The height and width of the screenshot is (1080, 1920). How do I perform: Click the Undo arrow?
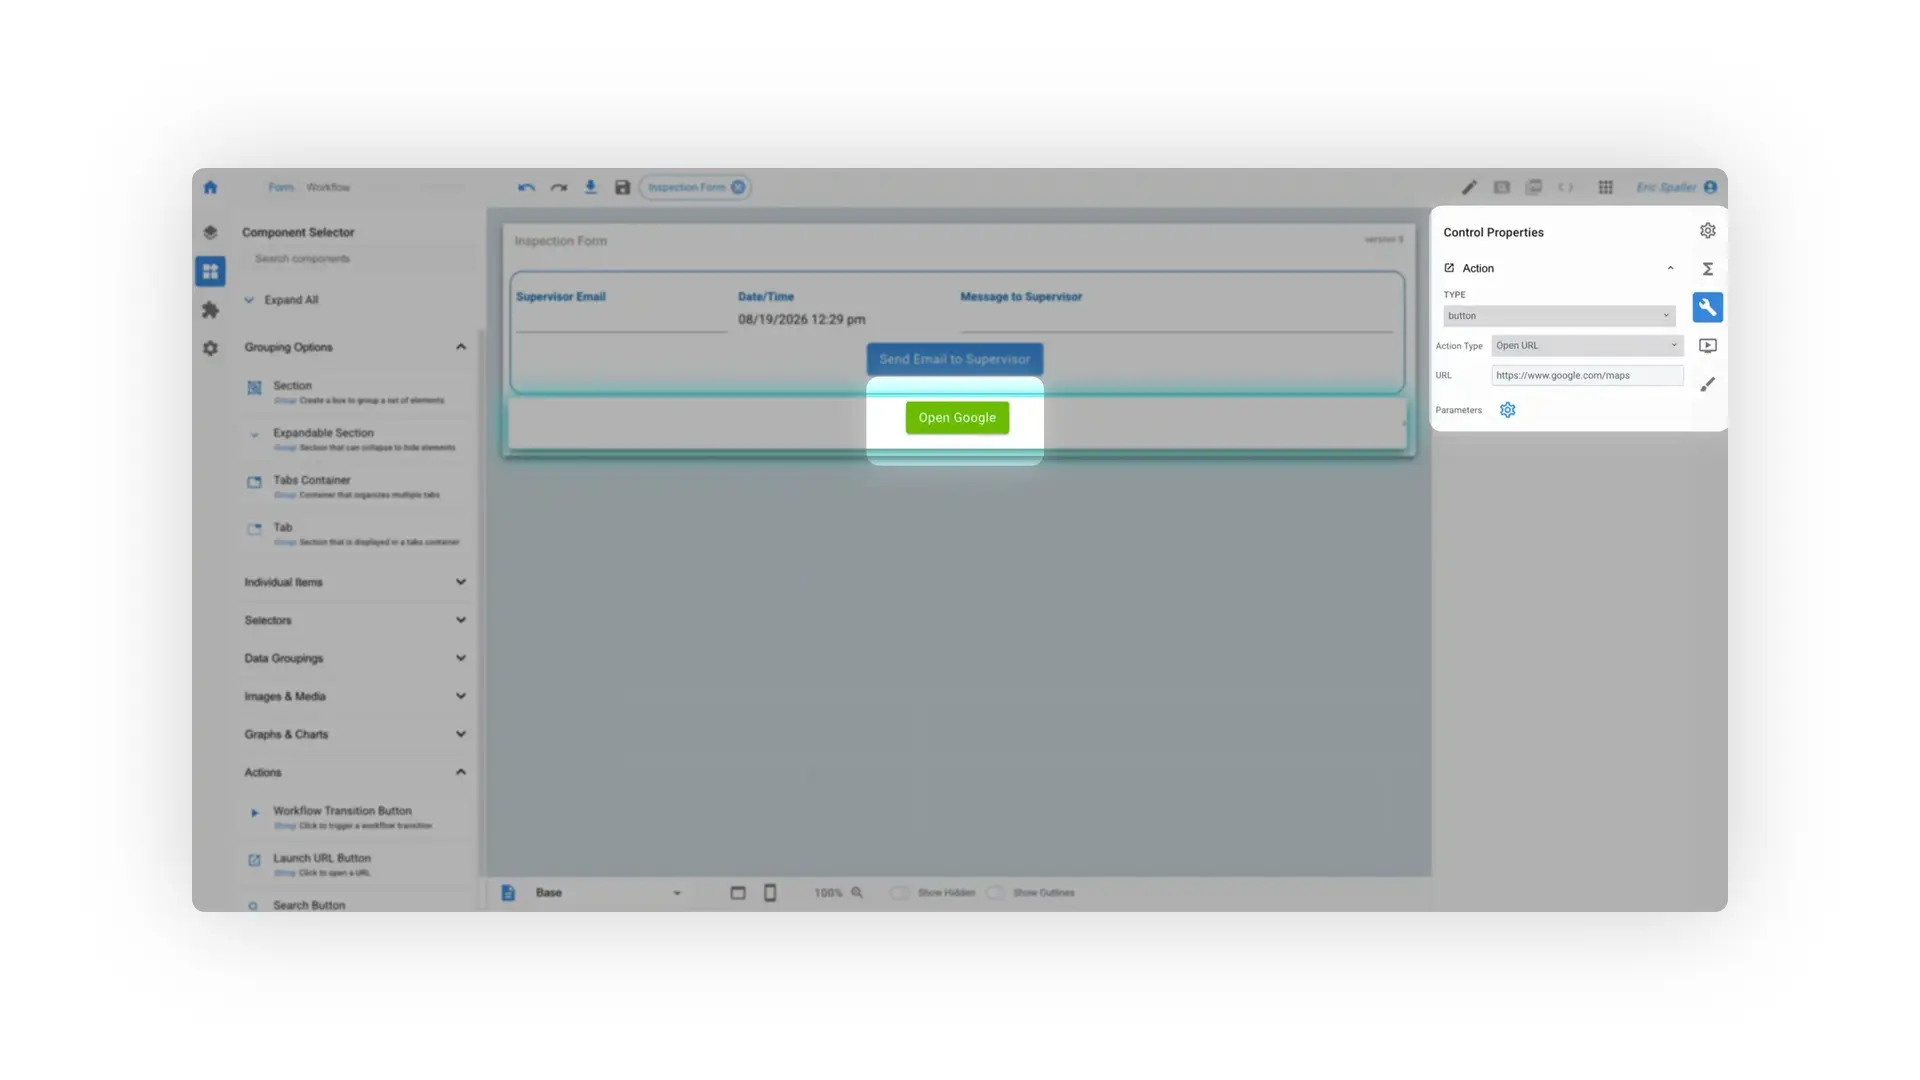(x=526, y=187)
